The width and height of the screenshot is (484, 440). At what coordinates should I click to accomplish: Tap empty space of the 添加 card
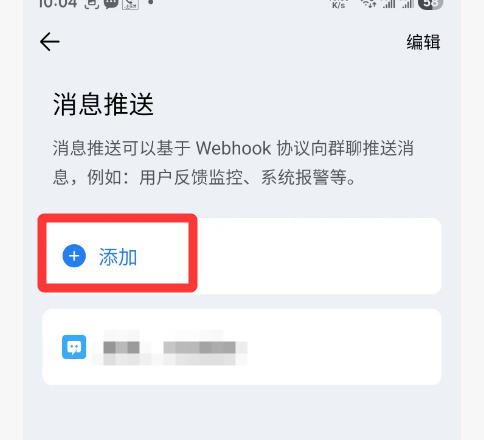[317, 256]
